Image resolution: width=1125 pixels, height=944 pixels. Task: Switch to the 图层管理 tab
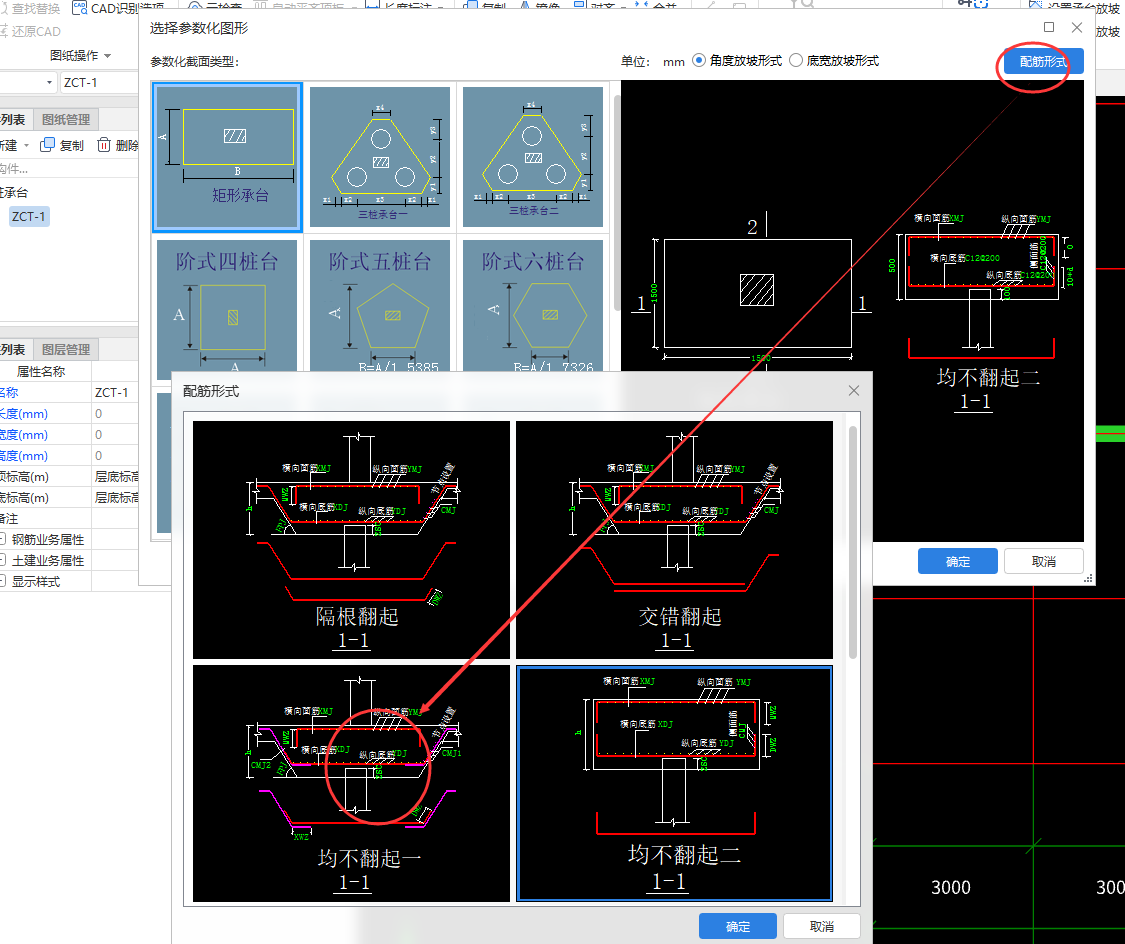(x=66, y=350)
